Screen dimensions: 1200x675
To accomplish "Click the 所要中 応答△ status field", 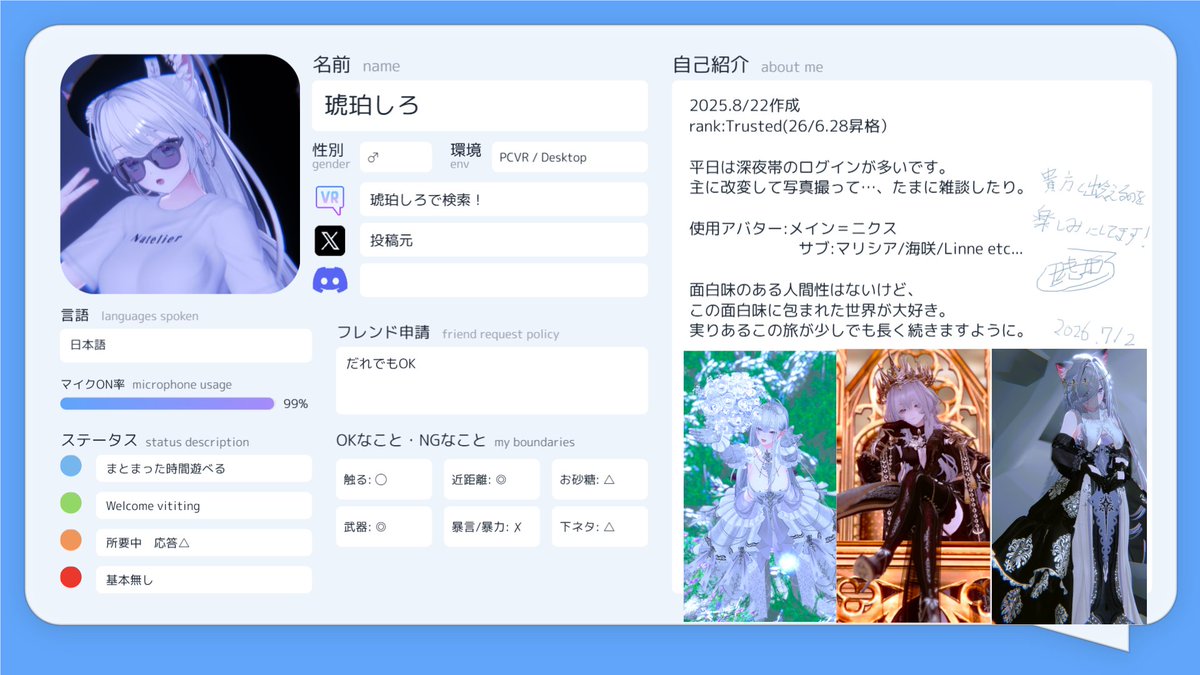I will coord(204,542).
